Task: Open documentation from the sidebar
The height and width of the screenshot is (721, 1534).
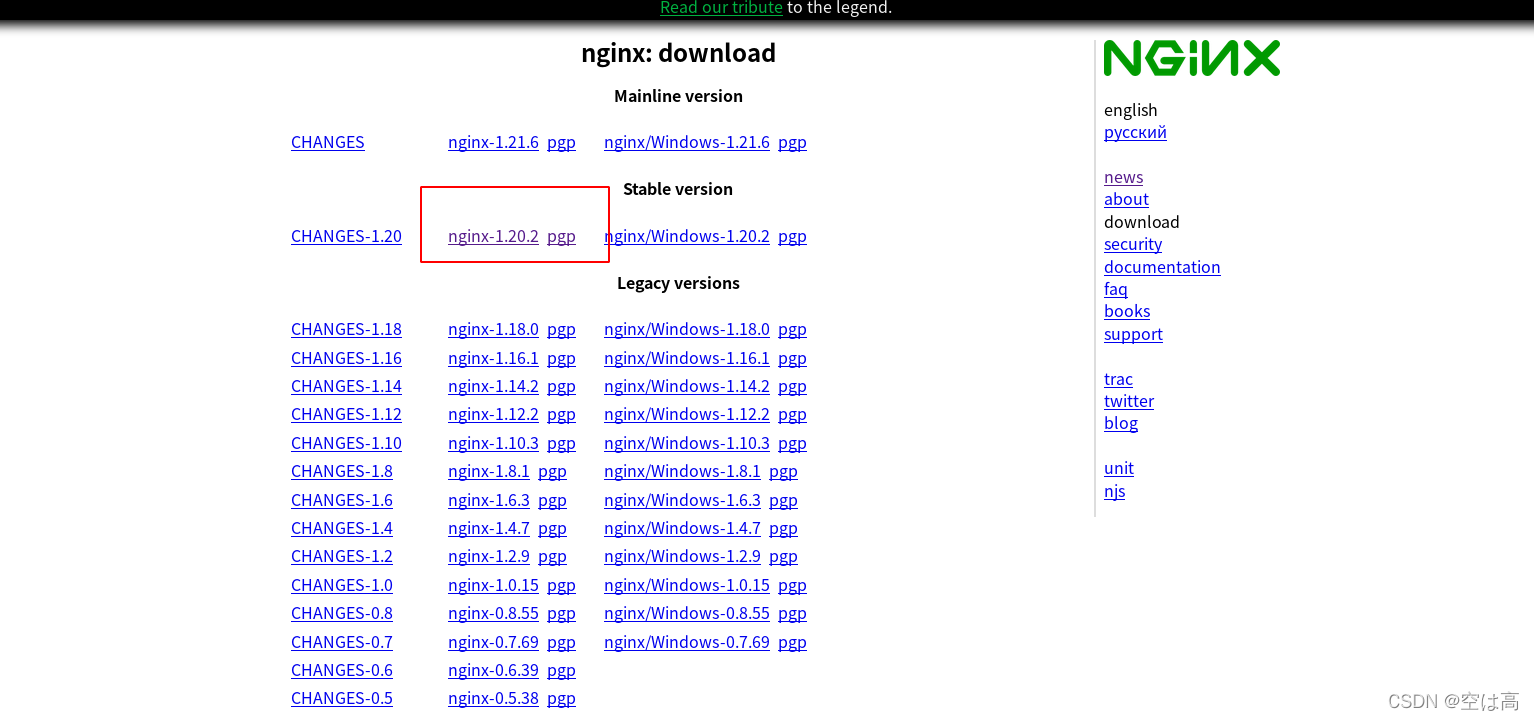Action: (1162, 267)
